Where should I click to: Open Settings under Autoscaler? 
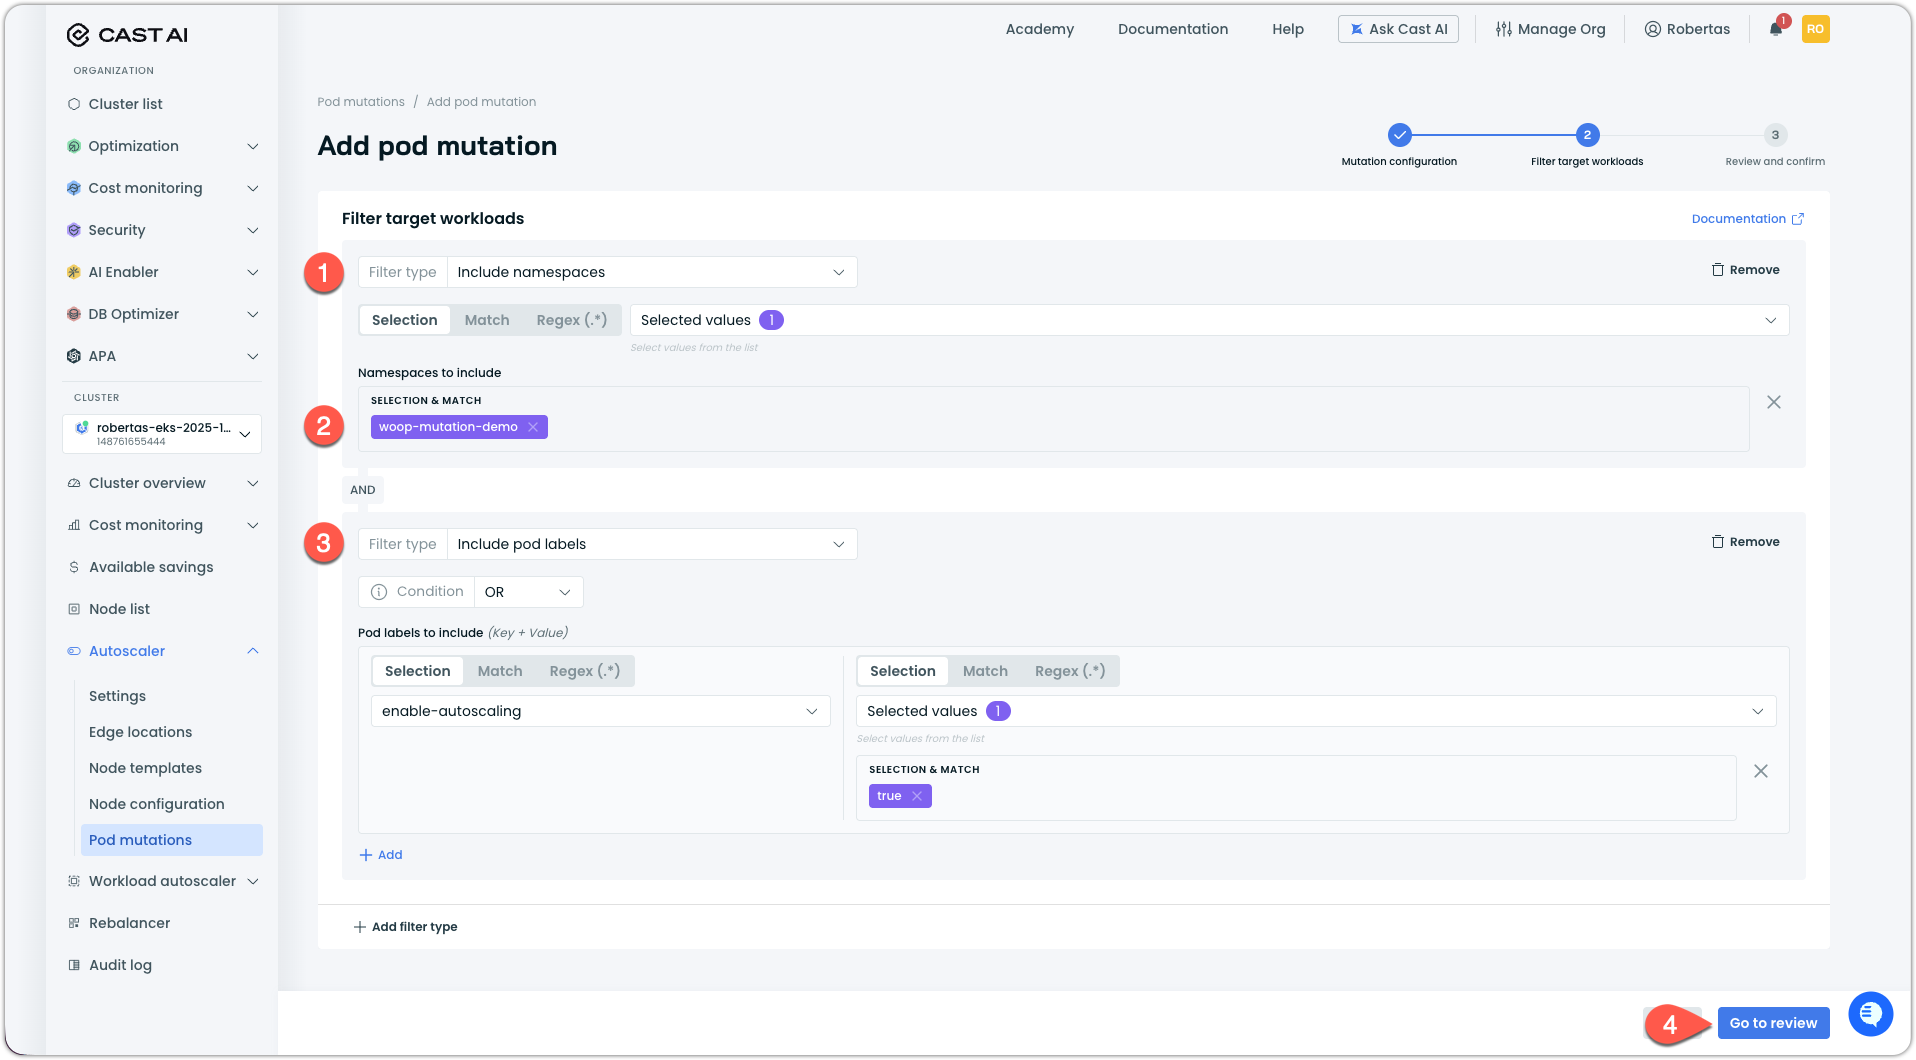117,696
